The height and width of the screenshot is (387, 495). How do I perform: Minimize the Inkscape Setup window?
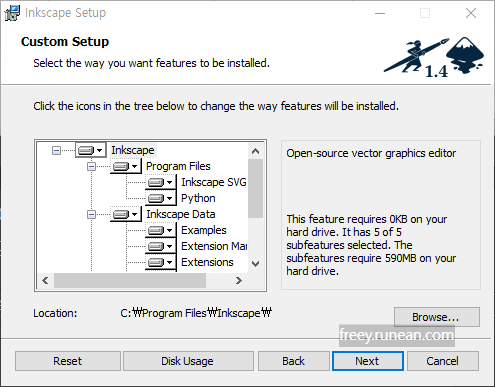click(380, 13)
